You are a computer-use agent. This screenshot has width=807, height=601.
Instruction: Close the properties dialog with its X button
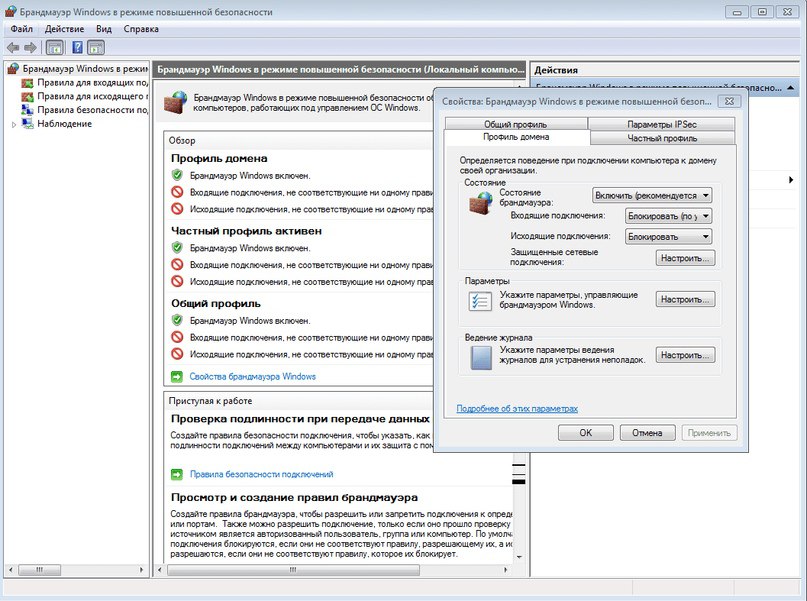pyautogui.click(x=729, y=101)
